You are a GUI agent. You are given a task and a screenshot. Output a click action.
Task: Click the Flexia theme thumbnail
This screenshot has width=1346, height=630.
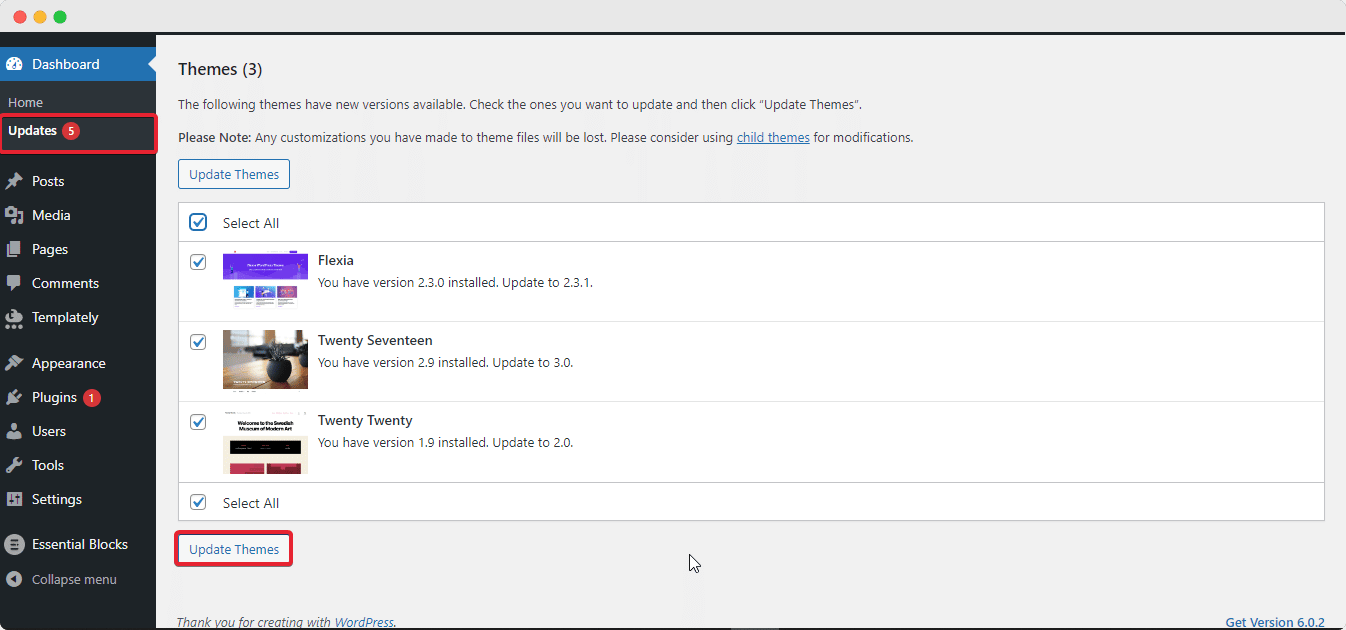tap(265, 278)
